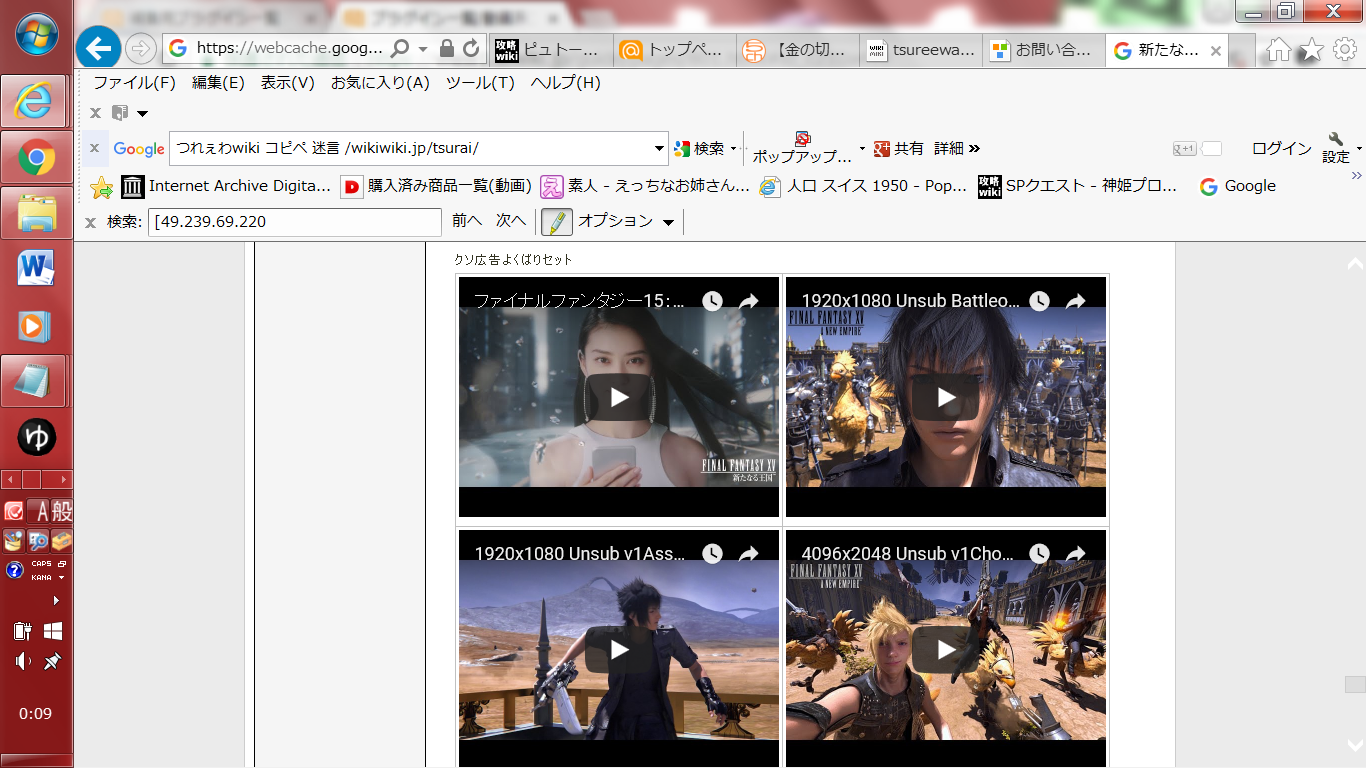Click the volume speaker tray icon
This screenshot has width=1366, height=768.
(x=22, y=661)
